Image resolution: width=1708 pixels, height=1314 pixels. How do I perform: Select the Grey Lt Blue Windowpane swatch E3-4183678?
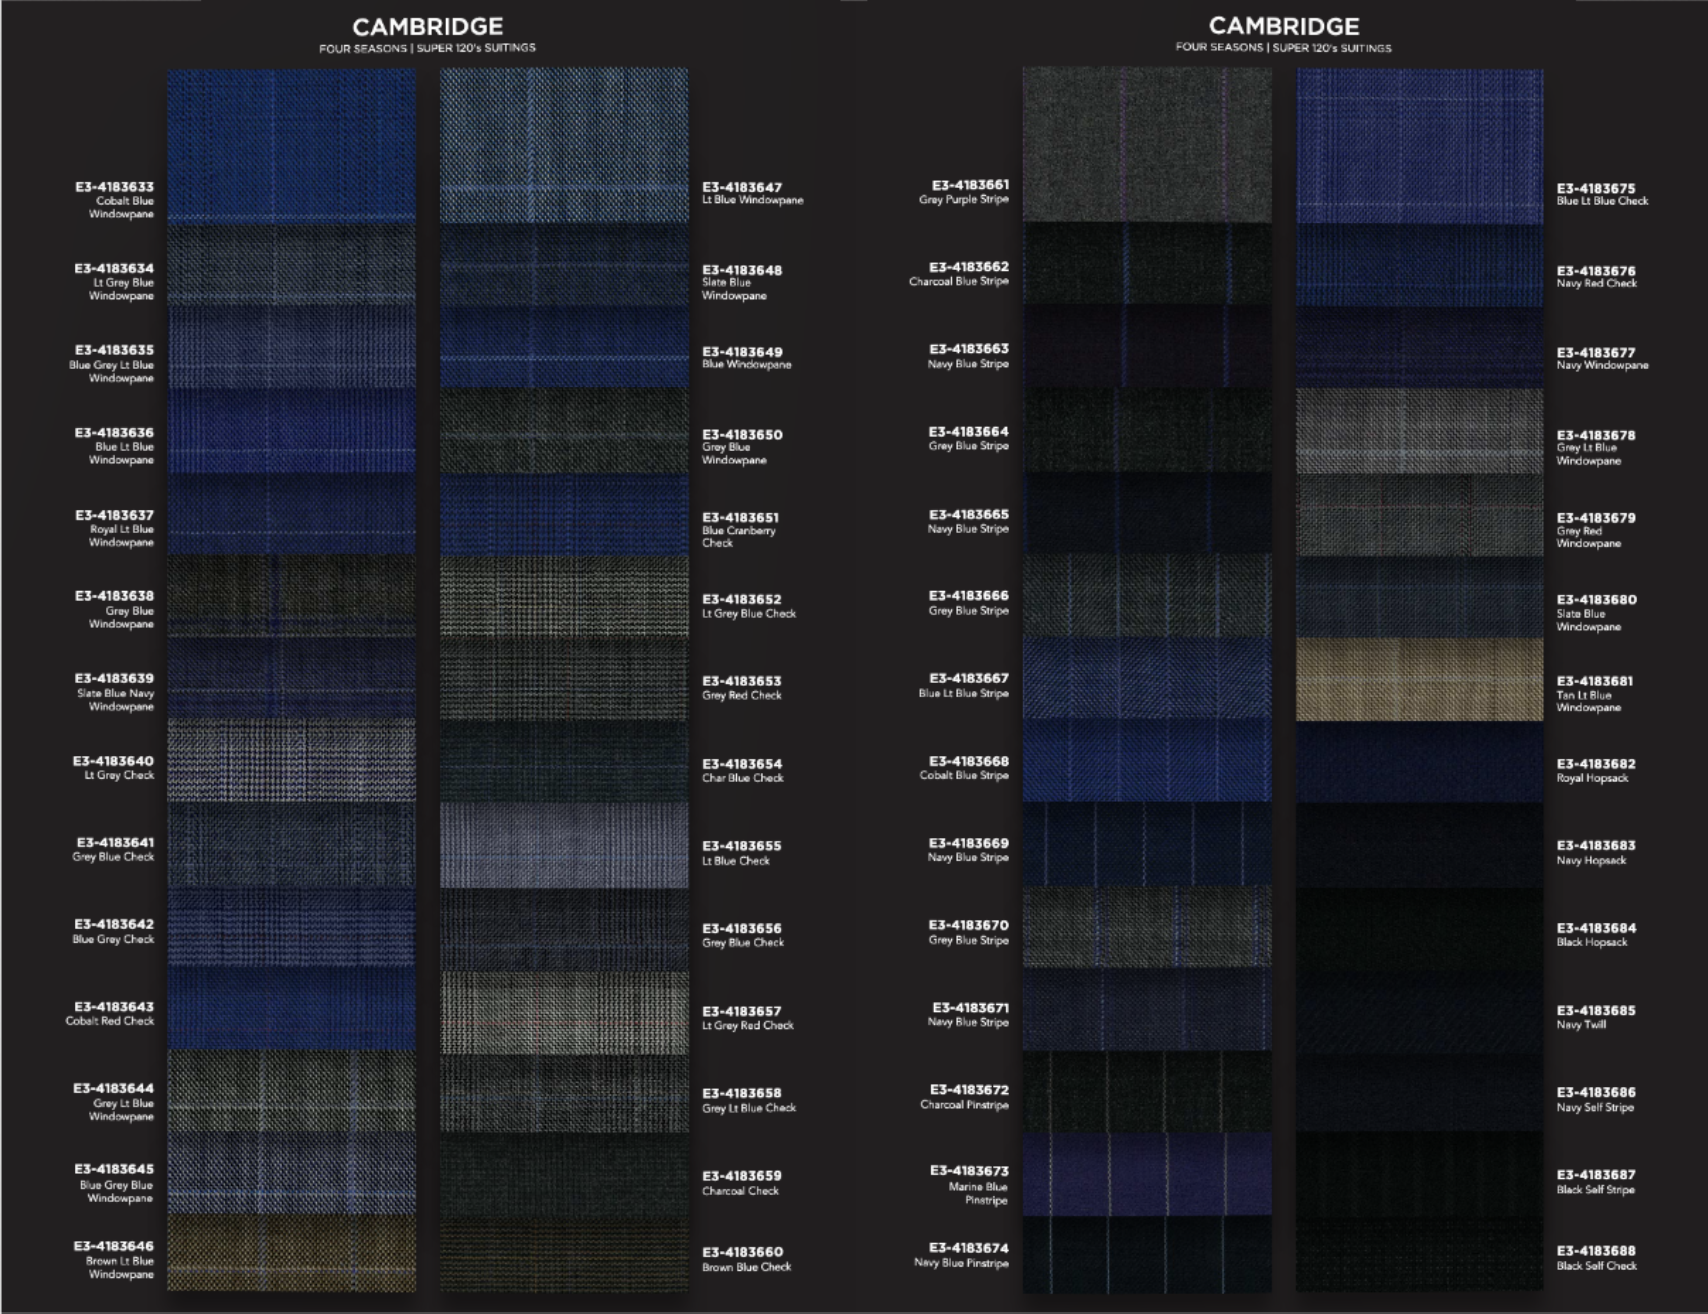pos(1420,431)
